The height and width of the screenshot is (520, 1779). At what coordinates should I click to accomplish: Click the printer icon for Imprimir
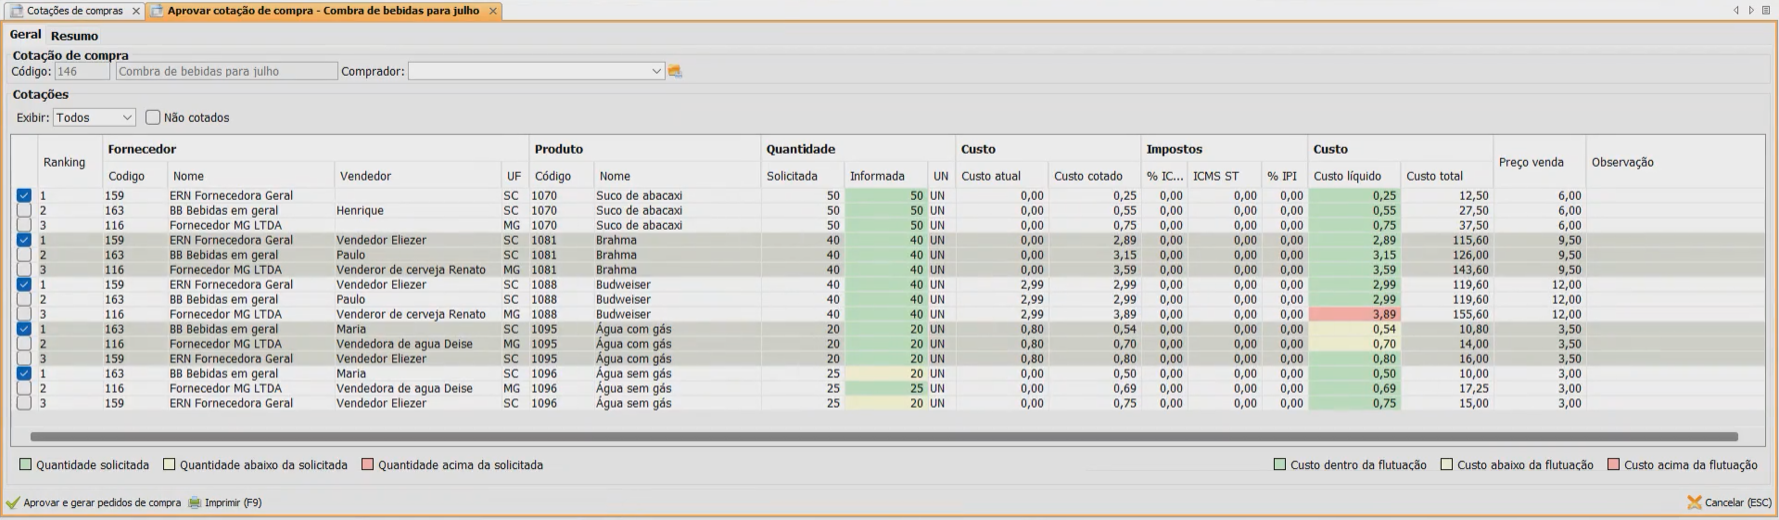coord(195,503)
